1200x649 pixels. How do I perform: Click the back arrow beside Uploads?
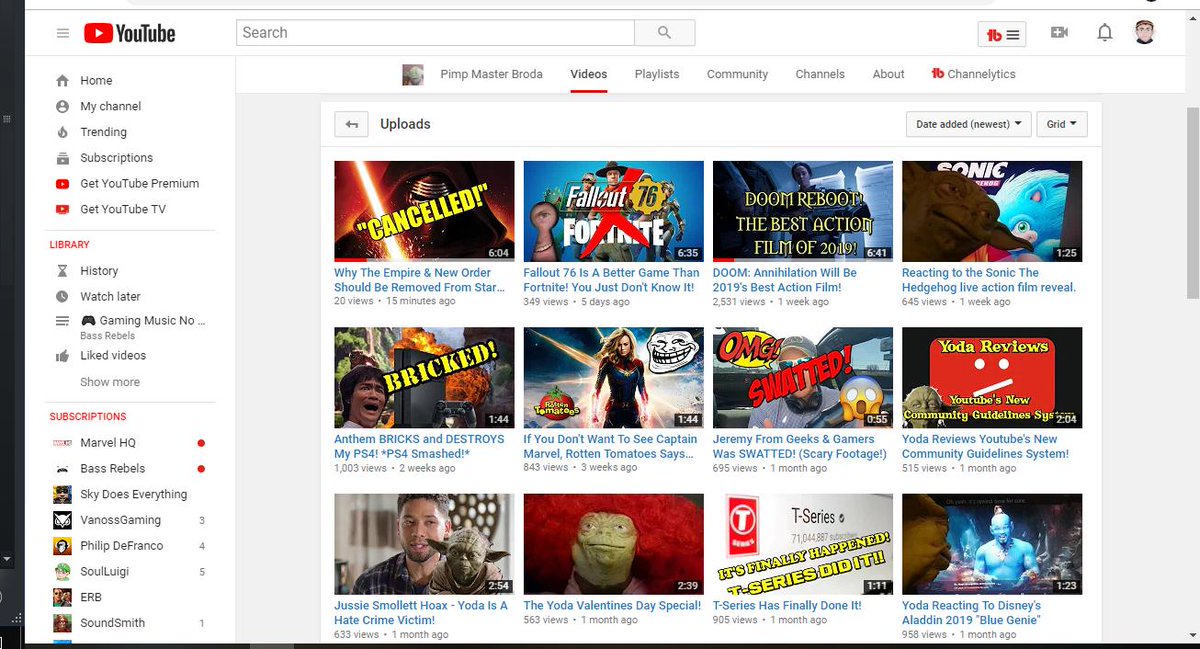tap(351, 125)
